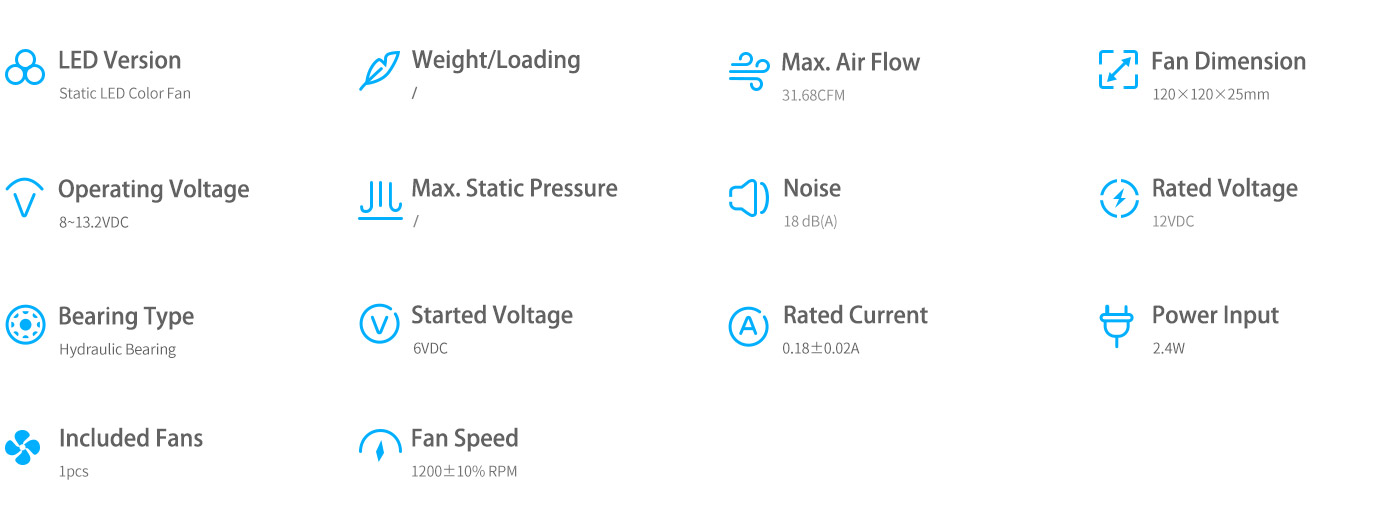Click the LED Version three-circles icon
The width and height of the screenshot is (1392, 512).
coord(25,68)
